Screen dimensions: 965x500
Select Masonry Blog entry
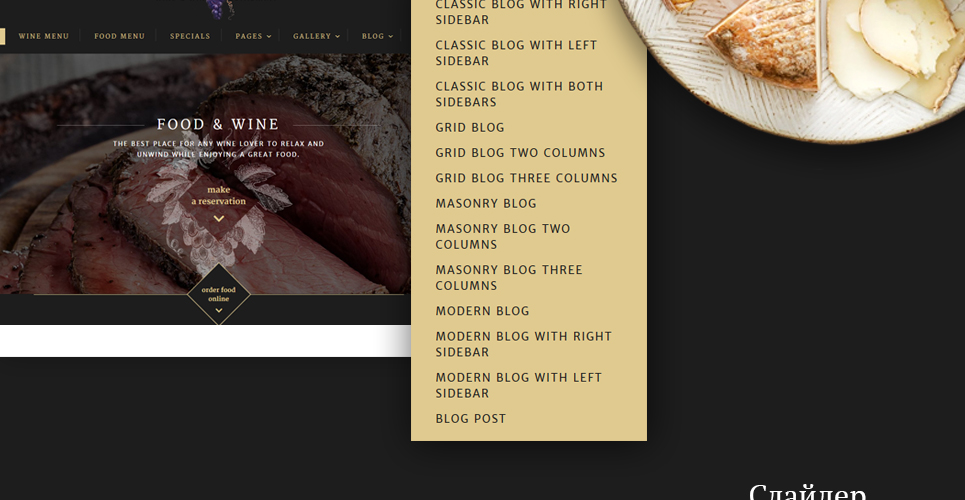[x=486, y=203]
